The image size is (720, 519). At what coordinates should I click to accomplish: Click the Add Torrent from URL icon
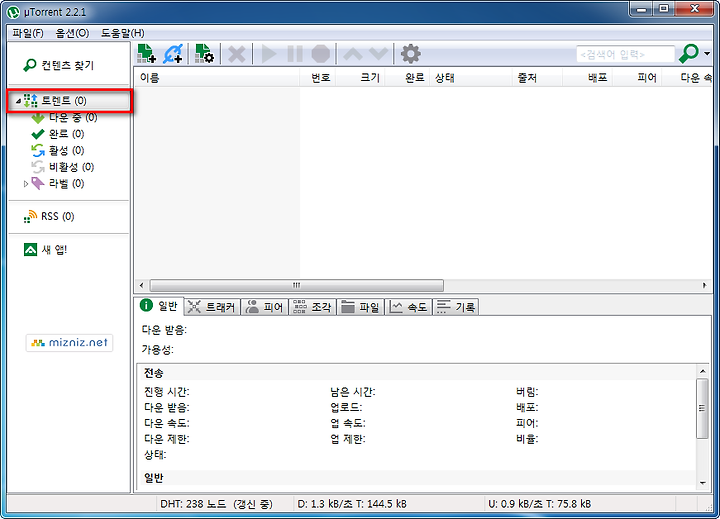(x=173, y=54)
